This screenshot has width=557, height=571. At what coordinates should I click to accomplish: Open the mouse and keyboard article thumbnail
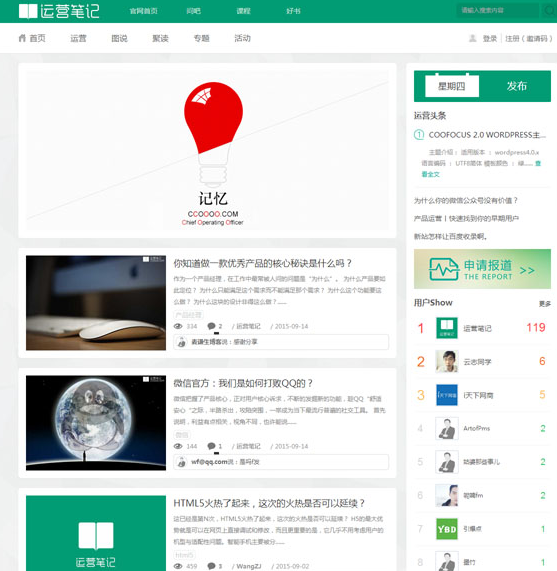click(96, 303)
